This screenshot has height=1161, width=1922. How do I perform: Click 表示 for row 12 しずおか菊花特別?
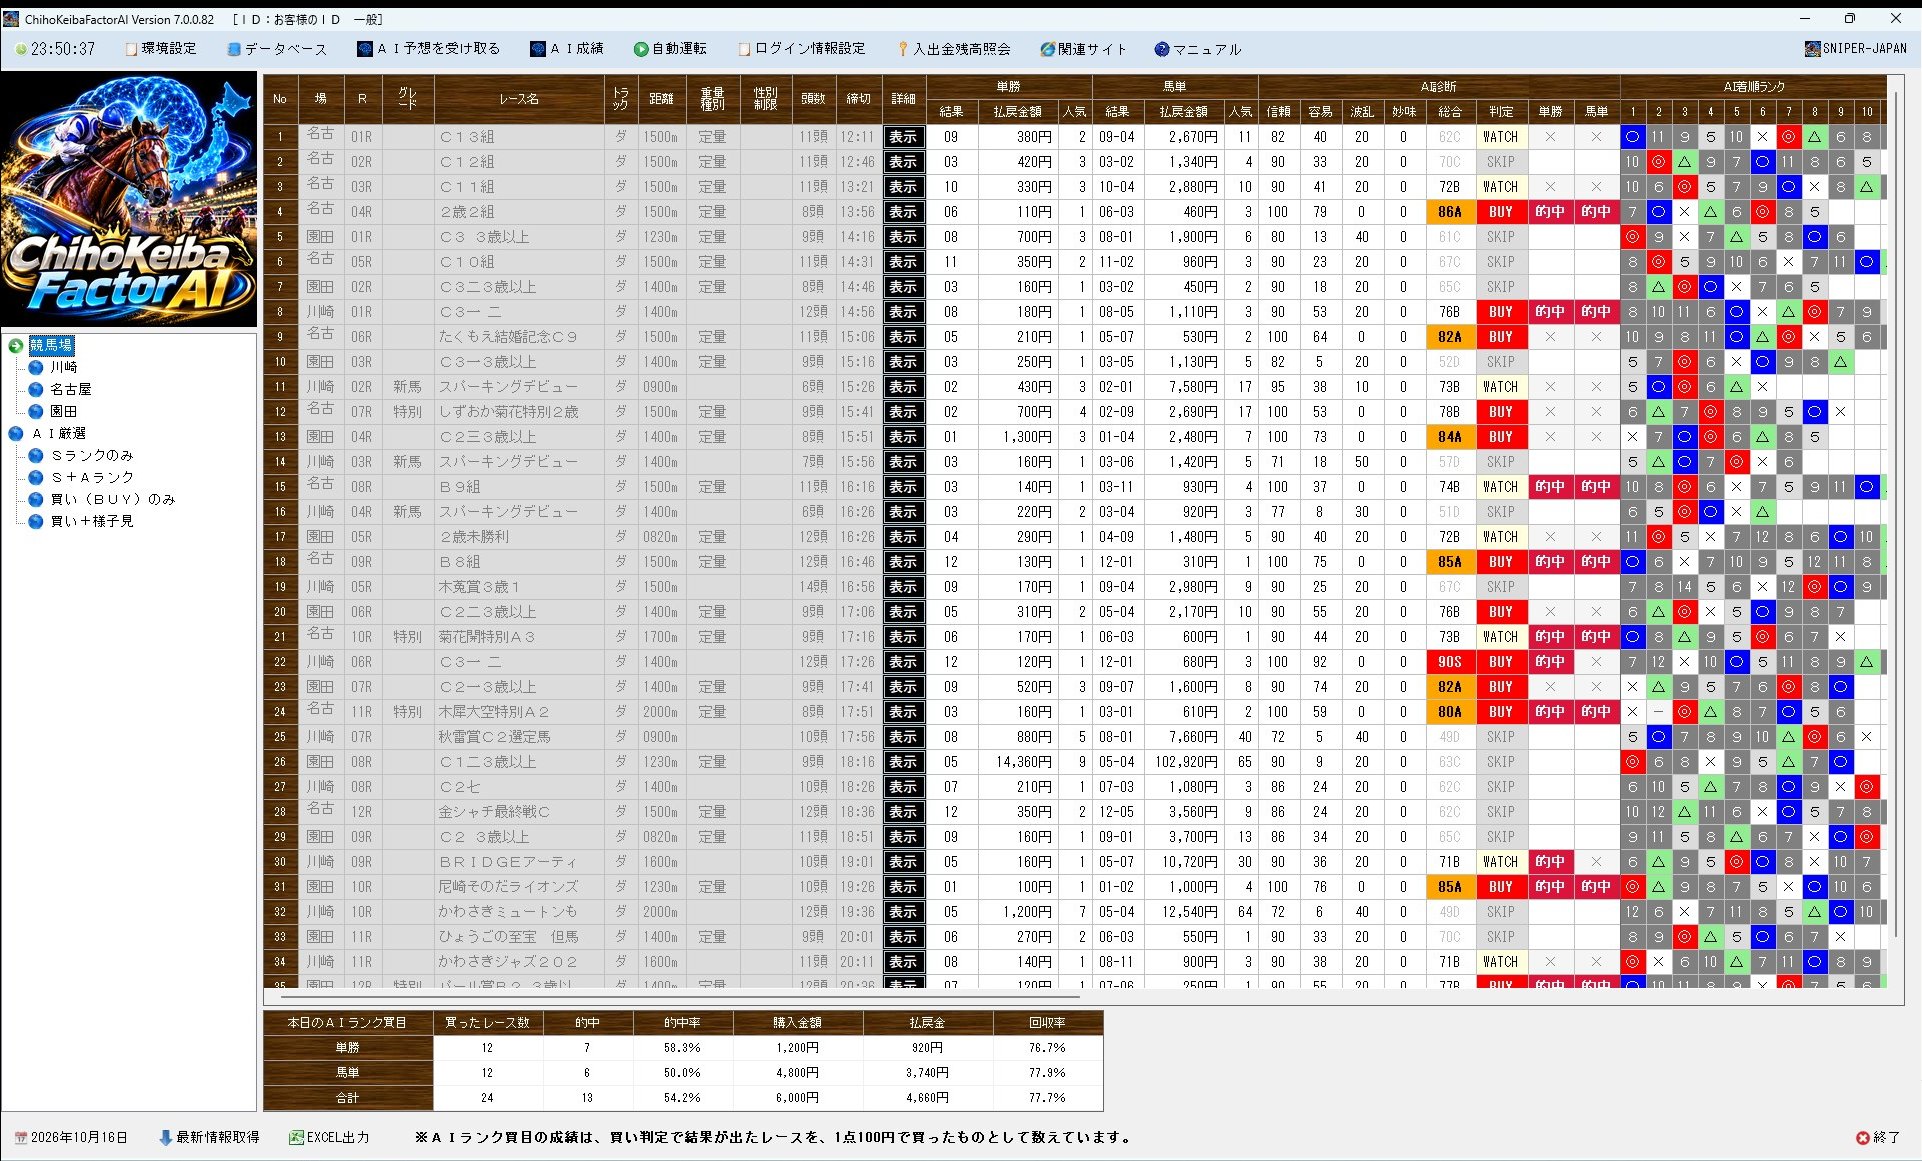point(903,412)
